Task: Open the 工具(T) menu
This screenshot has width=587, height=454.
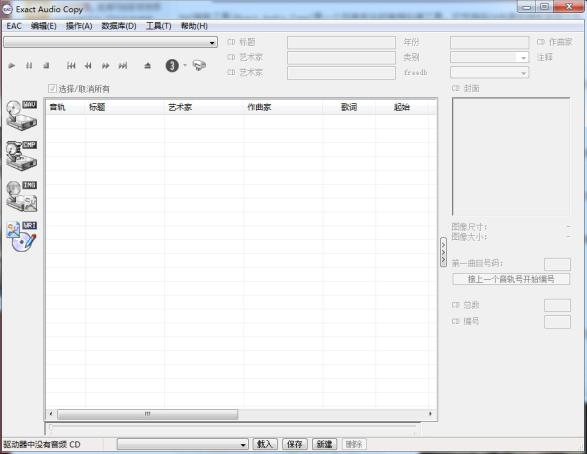Action: (158, 26)
